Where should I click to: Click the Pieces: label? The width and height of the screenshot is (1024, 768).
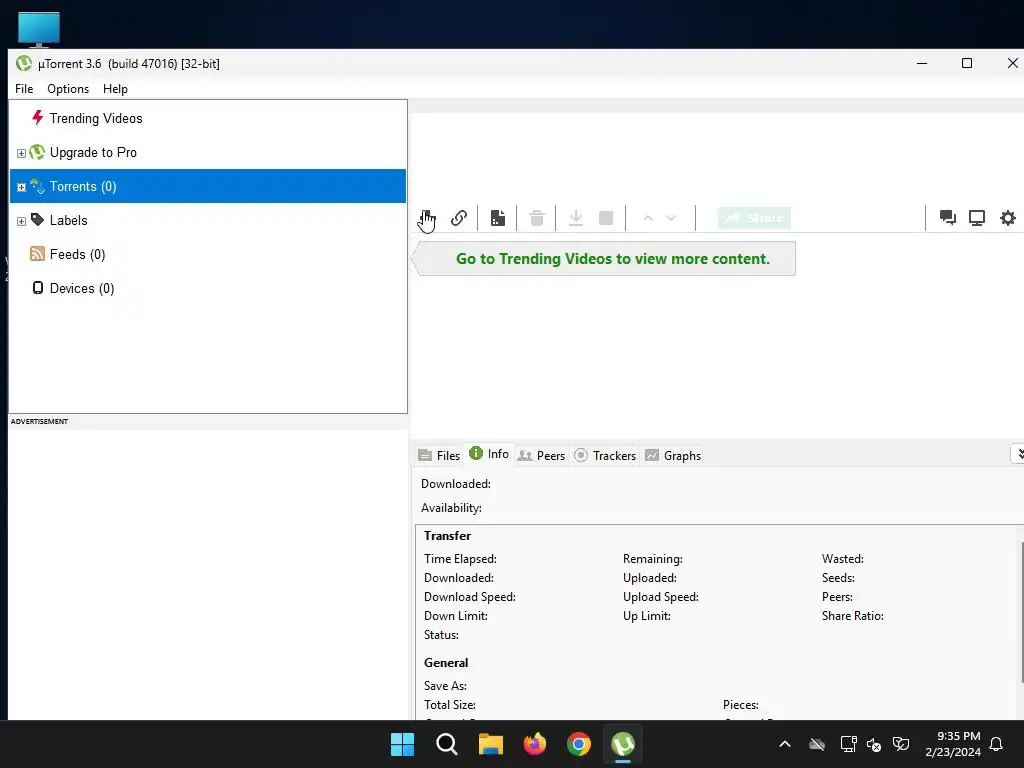tap(741, 705)
